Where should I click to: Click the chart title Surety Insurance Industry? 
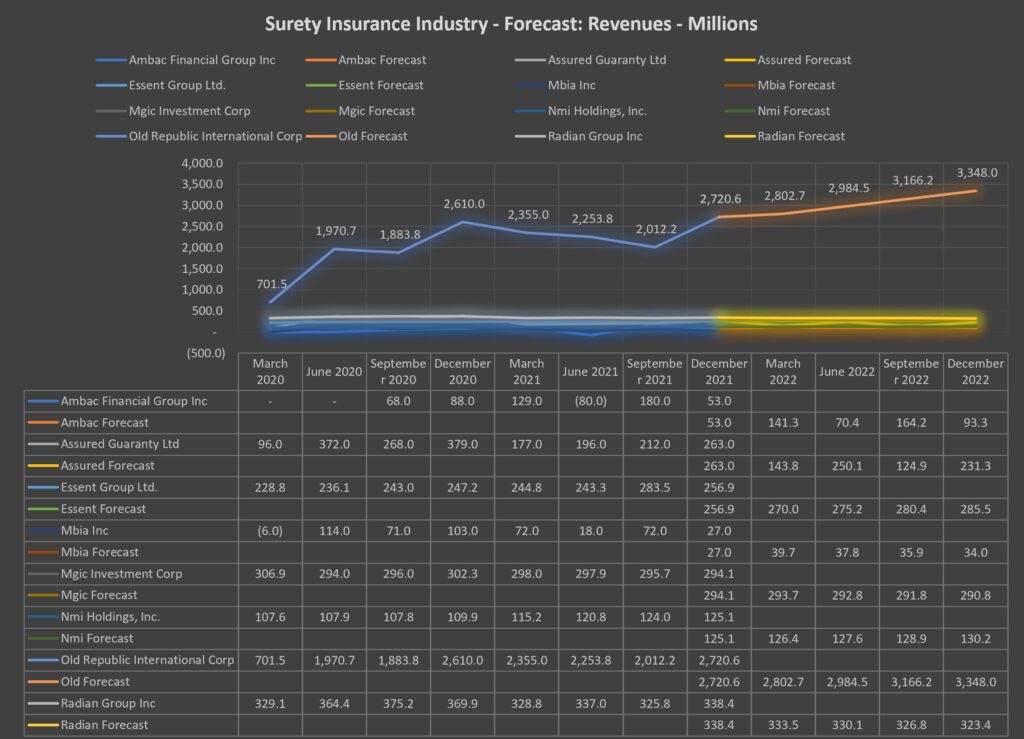point(511,22)
